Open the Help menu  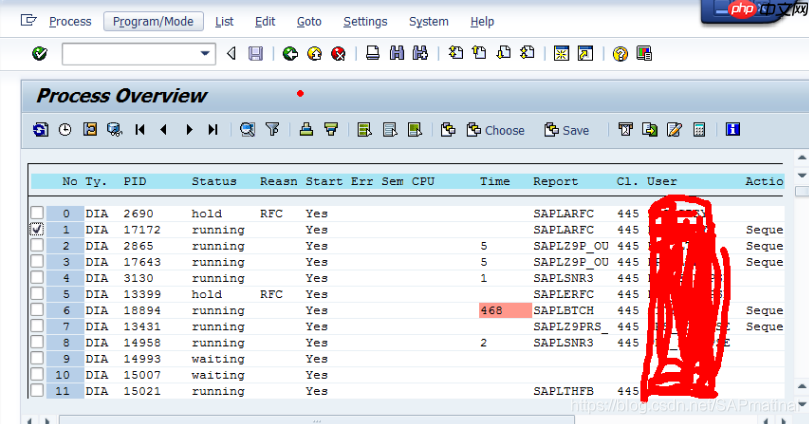[482, 22]
